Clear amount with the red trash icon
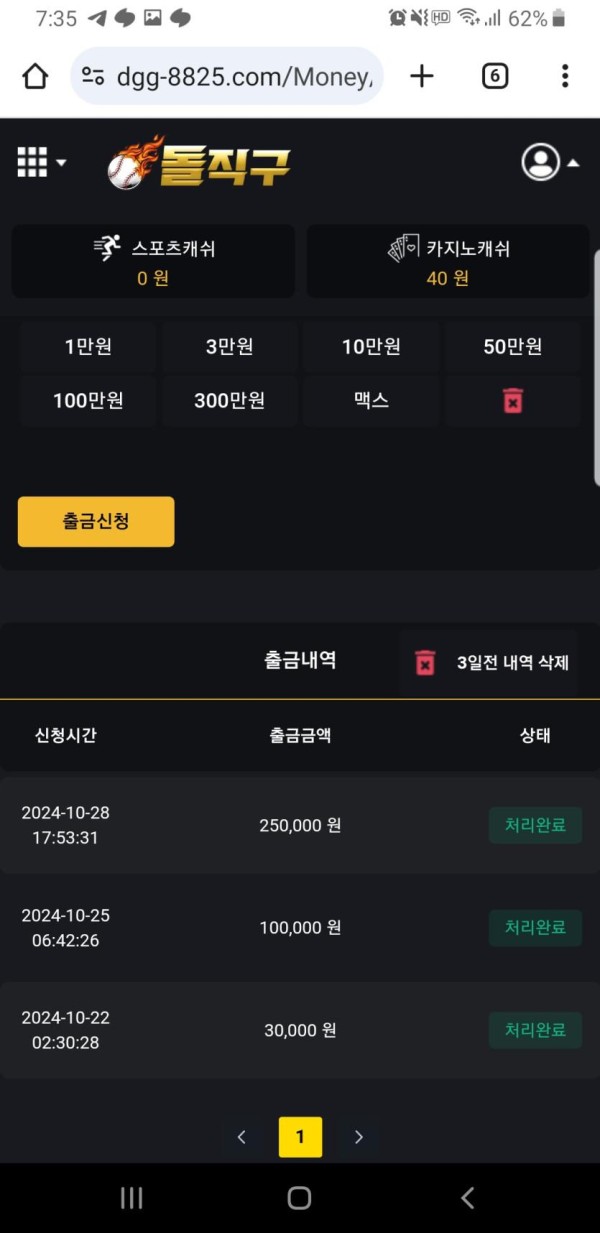The height and width of the screenshot is (1233, 600). pyautogui.click(x=513, y=401)
